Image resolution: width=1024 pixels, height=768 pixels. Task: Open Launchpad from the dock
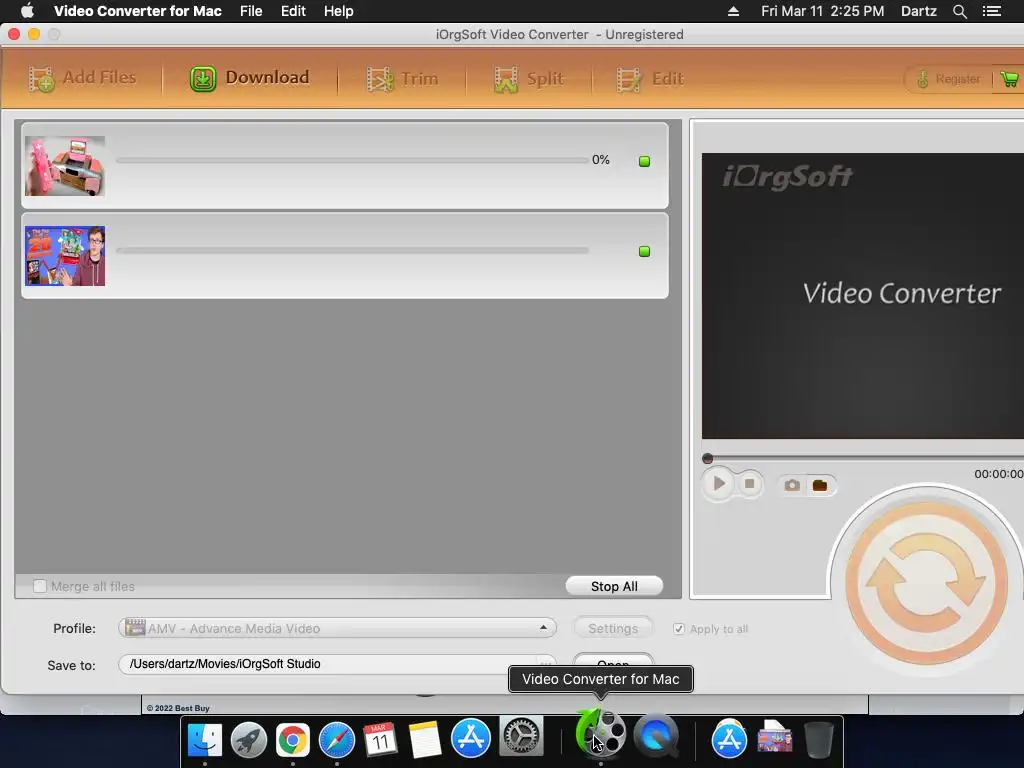249,739
